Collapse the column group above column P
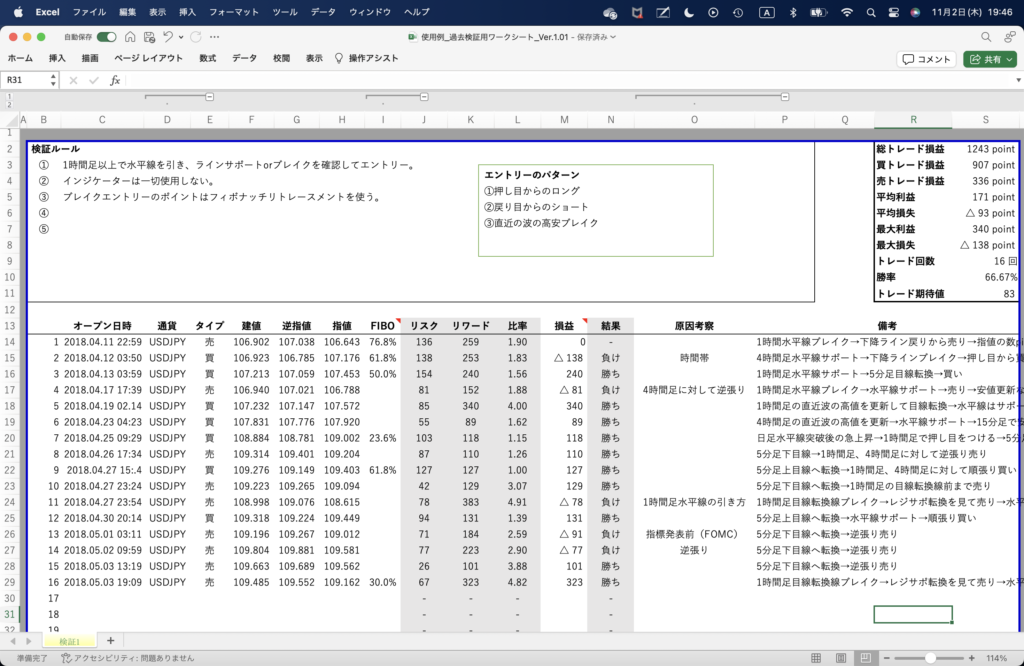The width and height of the screenshot is (1024, 666). (x=784, y=96)
